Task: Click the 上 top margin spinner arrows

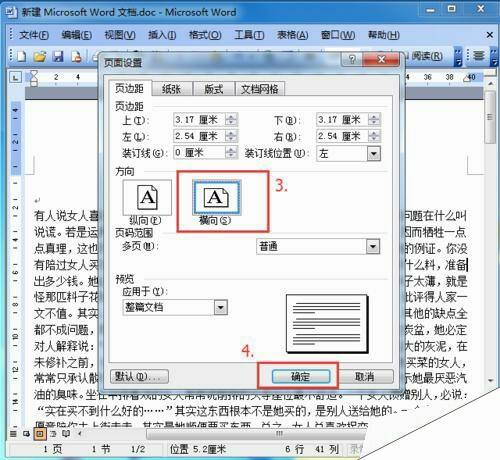Action: tap(231, 119)
